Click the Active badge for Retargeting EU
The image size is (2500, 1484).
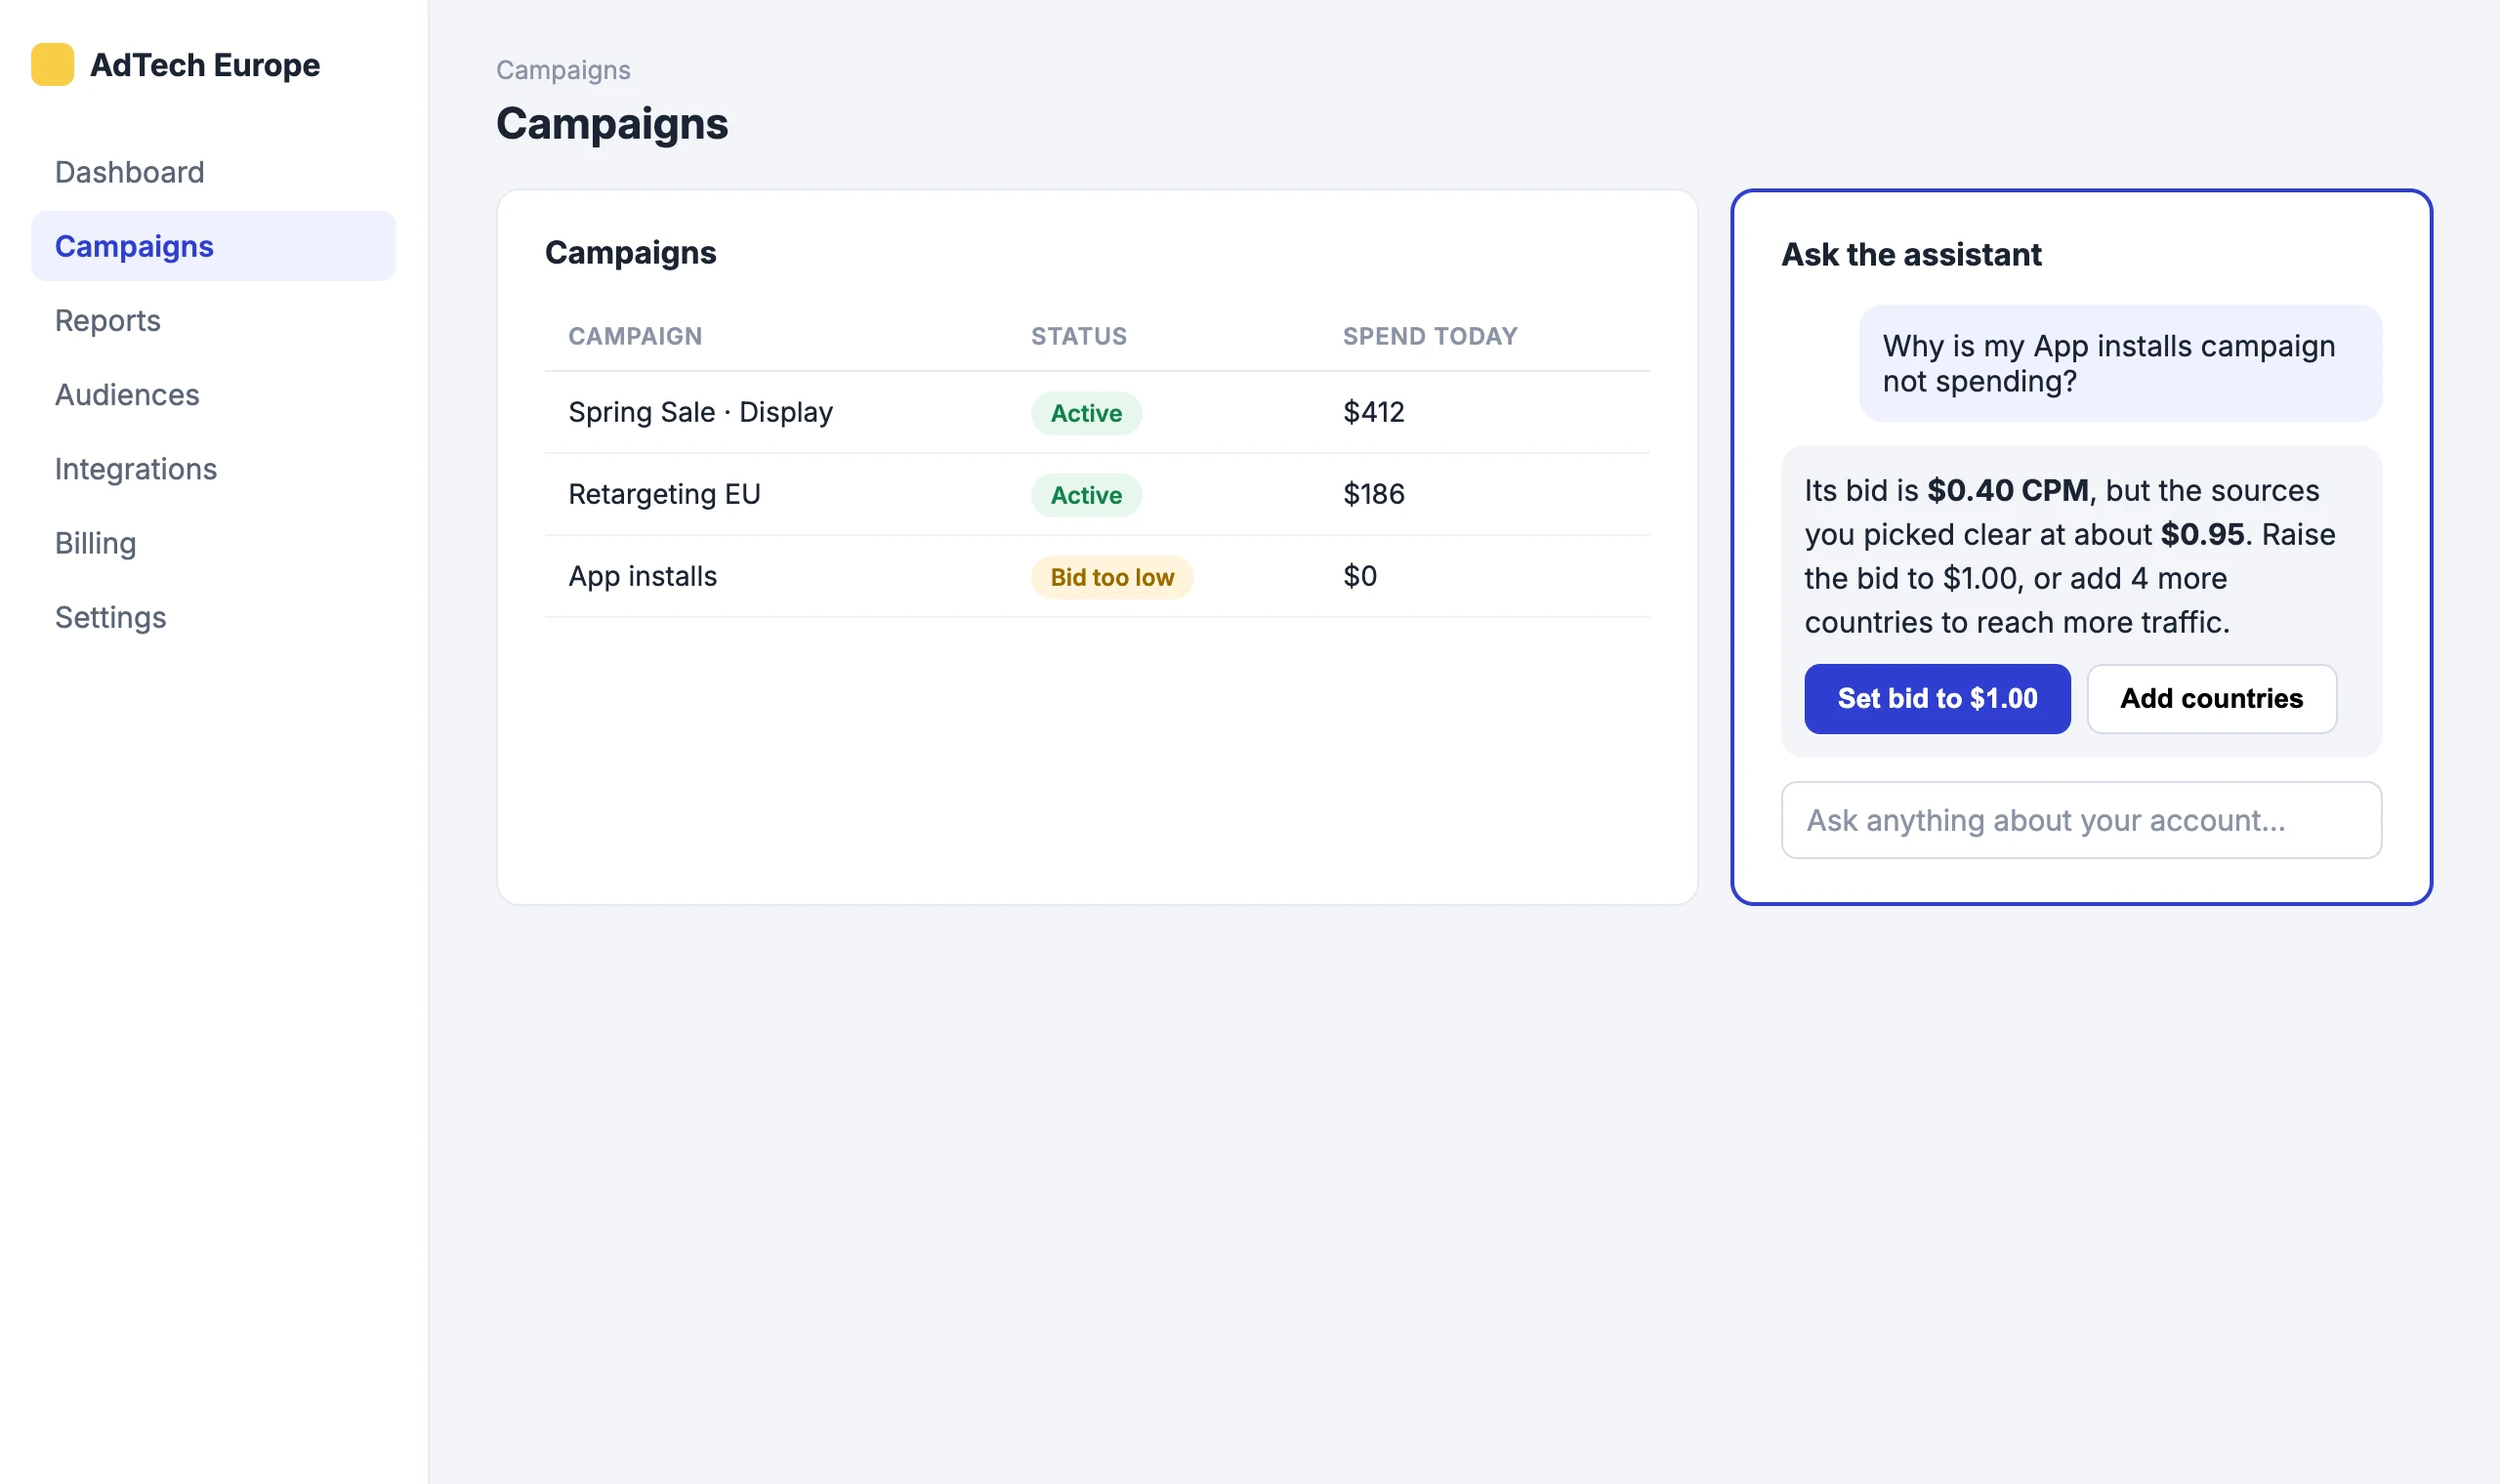[x=1086, y=495]
